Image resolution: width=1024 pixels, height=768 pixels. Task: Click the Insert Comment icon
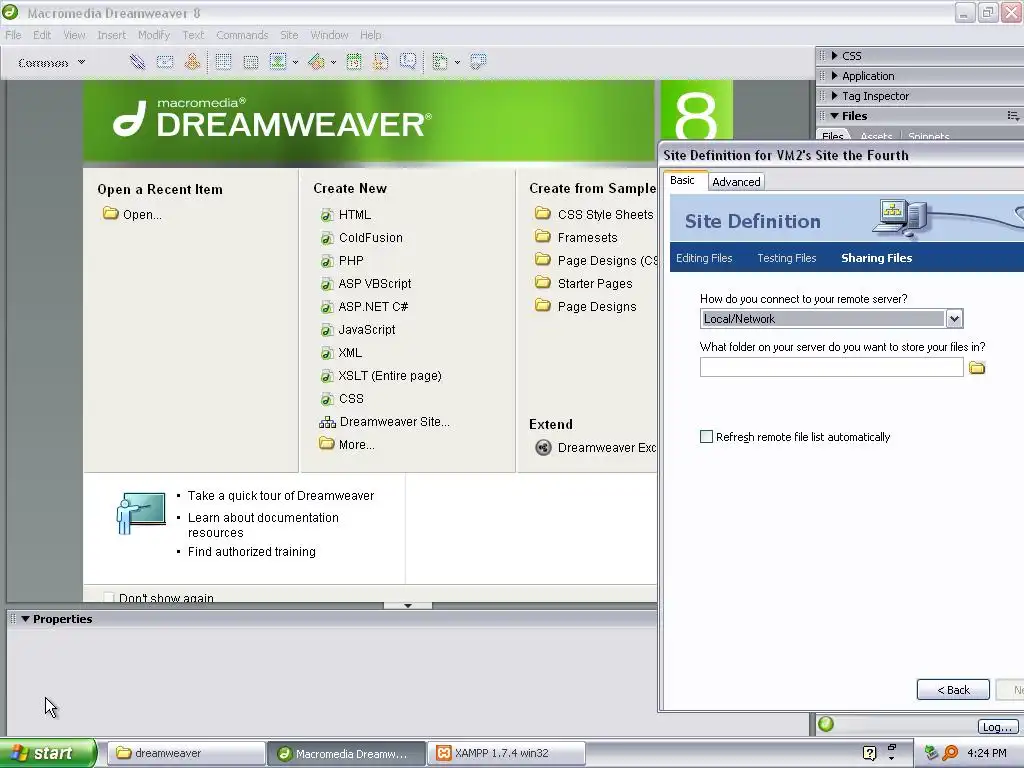[x=408, y=62]
